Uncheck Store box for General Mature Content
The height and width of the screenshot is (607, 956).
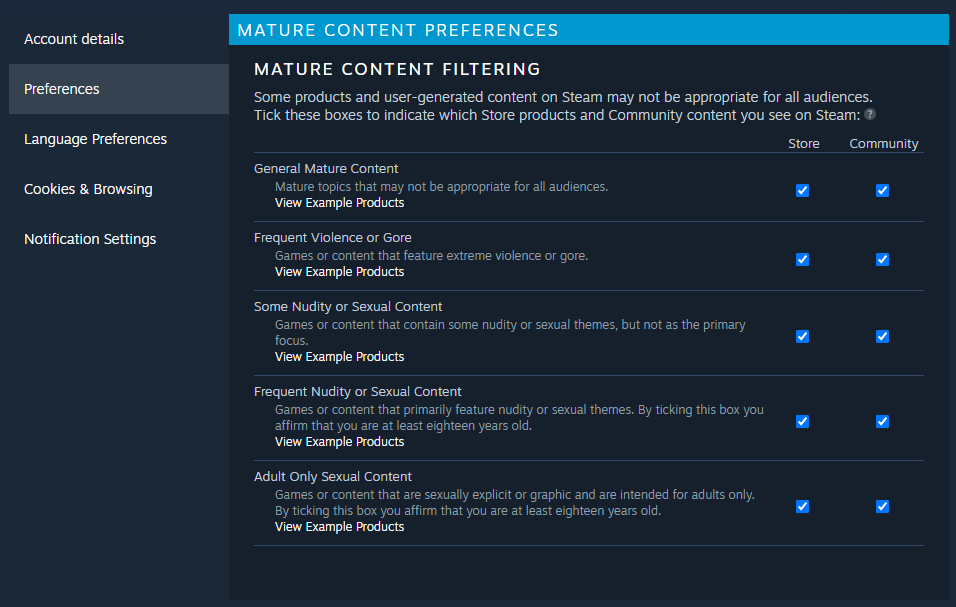[x=802, y=190]
